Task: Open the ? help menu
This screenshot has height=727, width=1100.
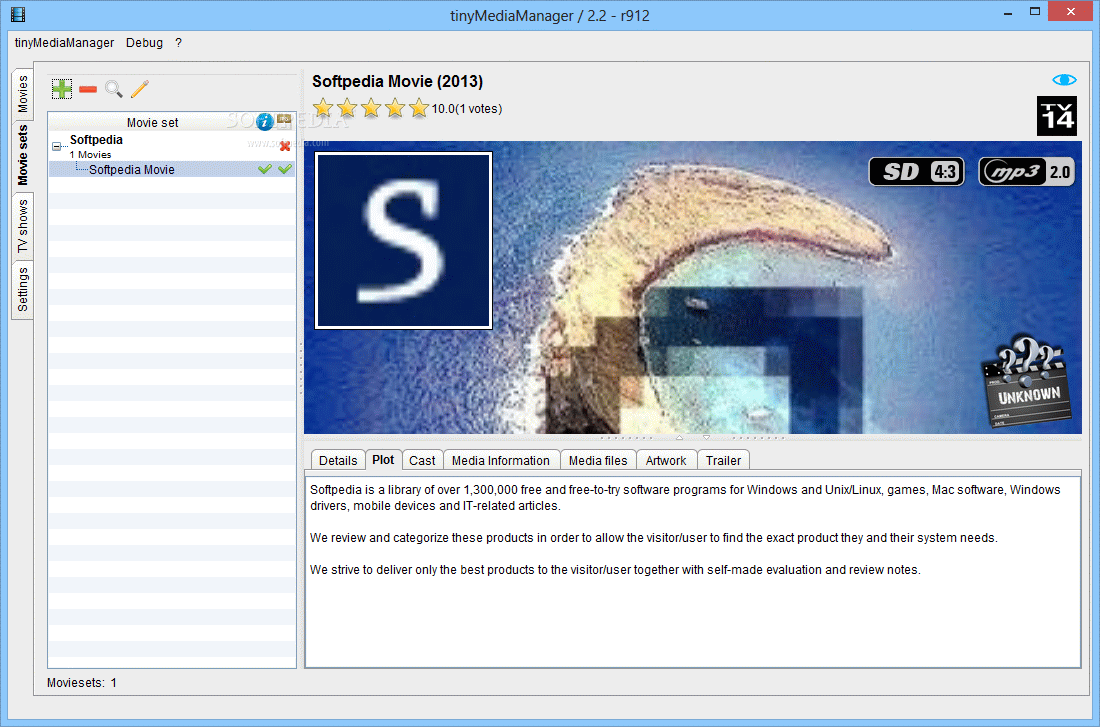Action: 178,43
